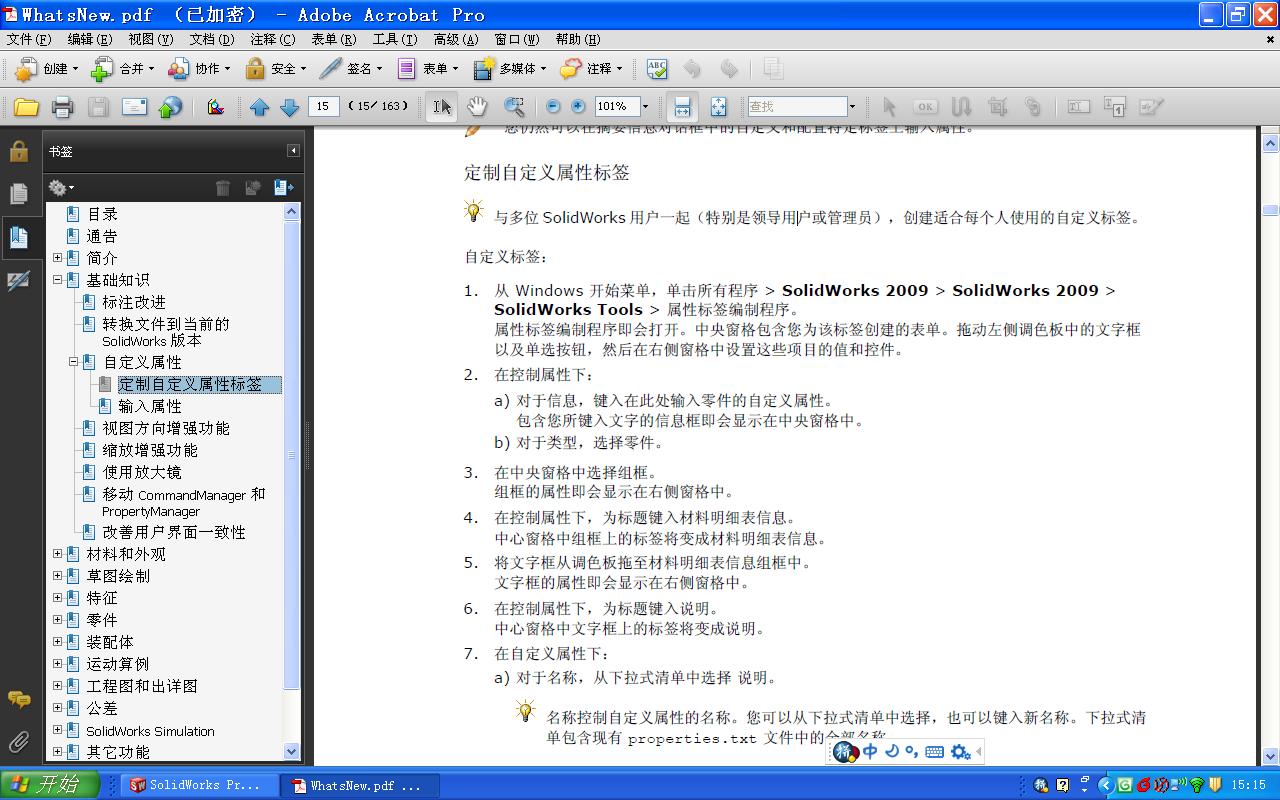The width and height of the screenshot is (1280, 800).
Task: Click the zoom in plus button
Action: point(578,107)
